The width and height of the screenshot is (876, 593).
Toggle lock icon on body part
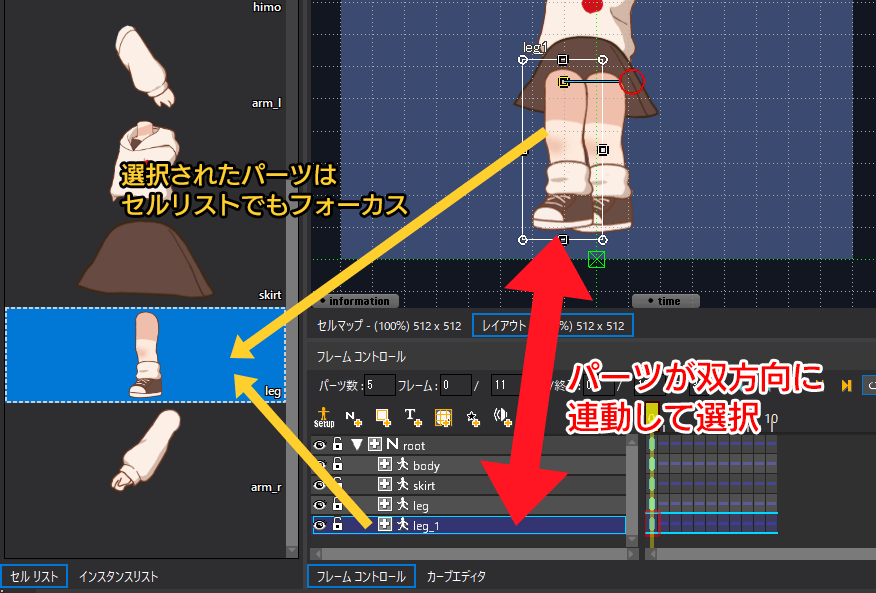(337, 464)
